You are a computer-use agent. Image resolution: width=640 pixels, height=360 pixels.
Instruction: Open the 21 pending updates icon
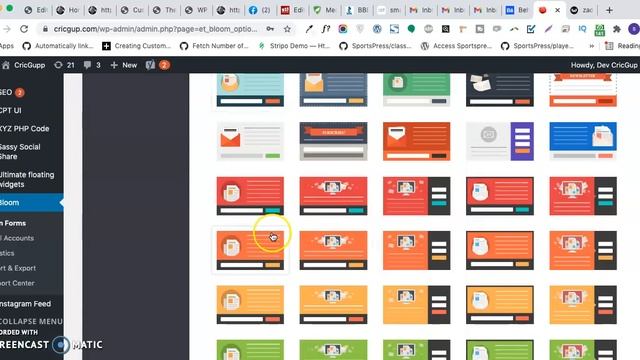[58, 65]
